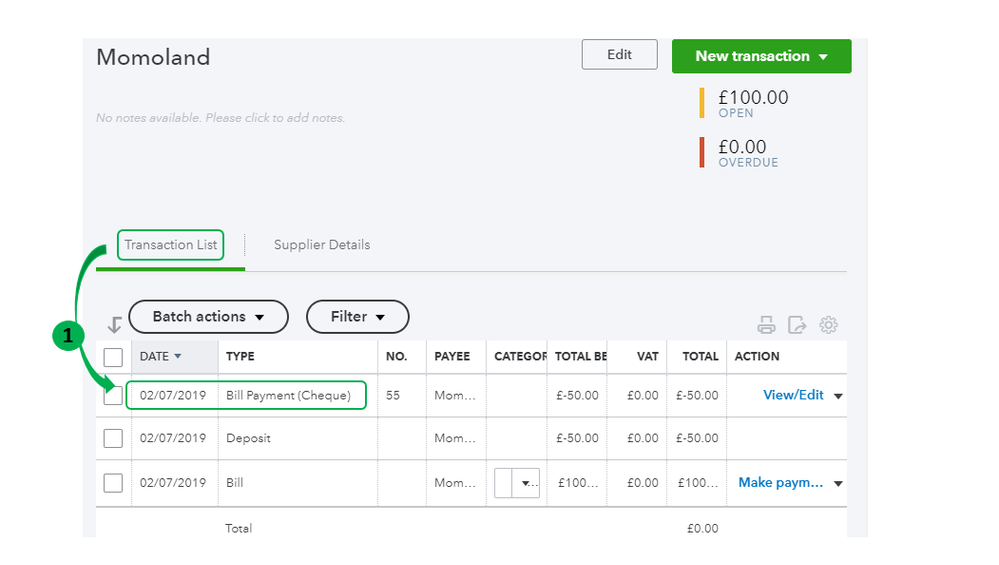
Task: Expand the Filter dropdown
Action: tap(357, 316)
